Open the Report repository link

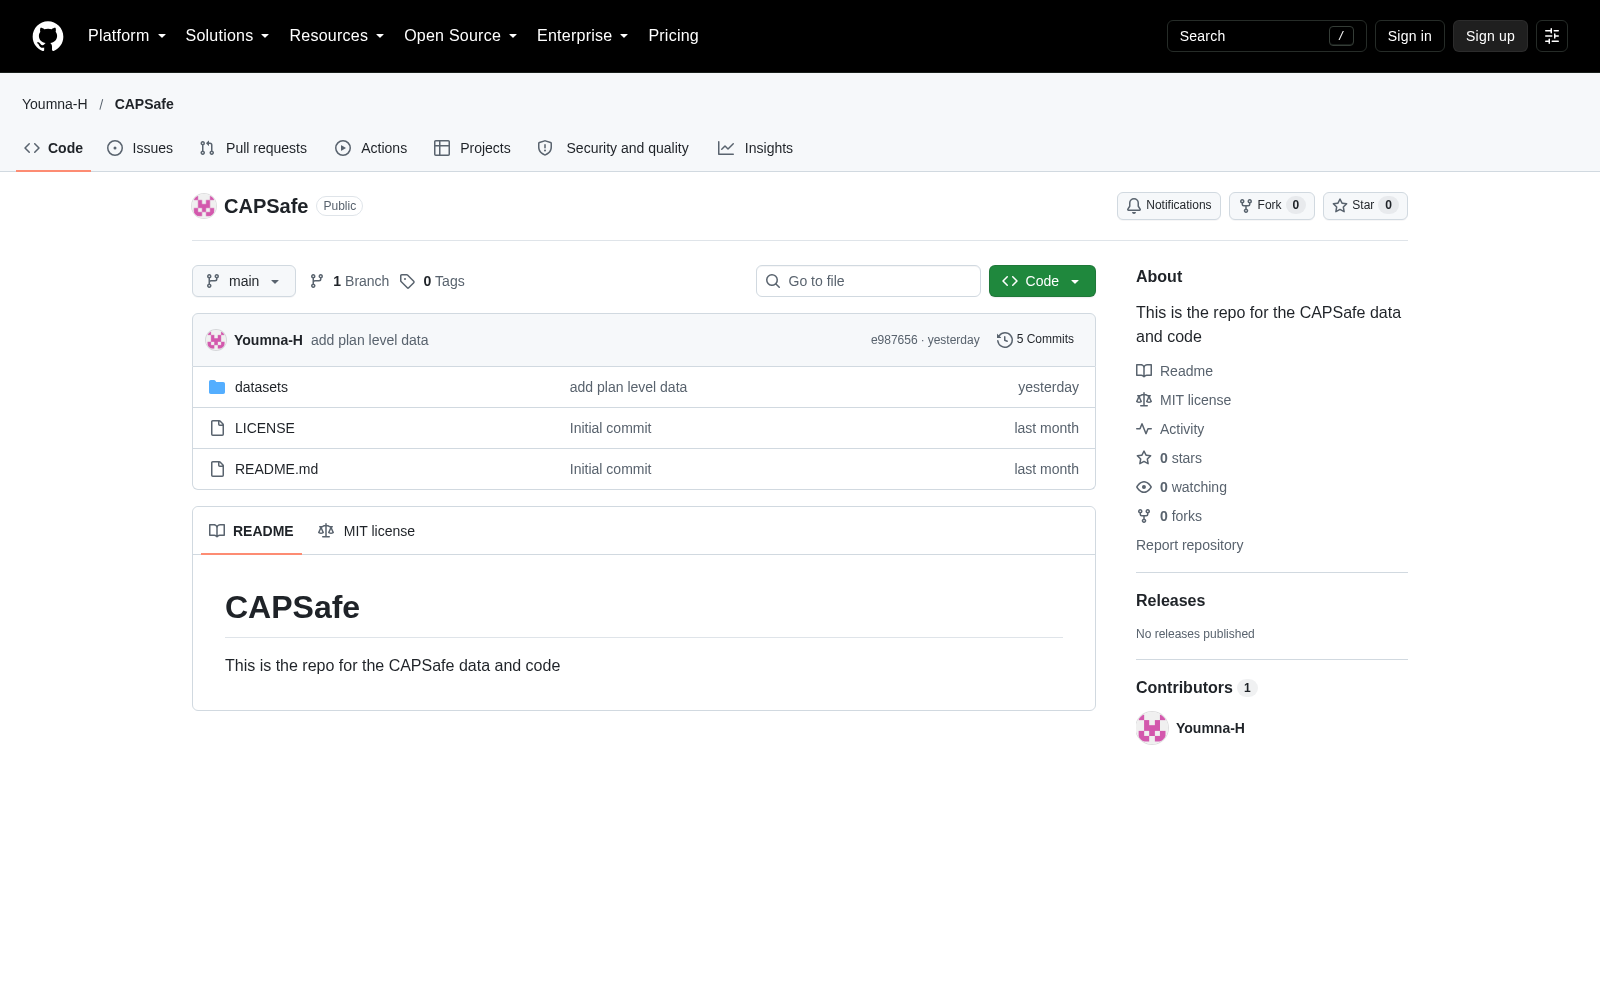point(1189,545)
